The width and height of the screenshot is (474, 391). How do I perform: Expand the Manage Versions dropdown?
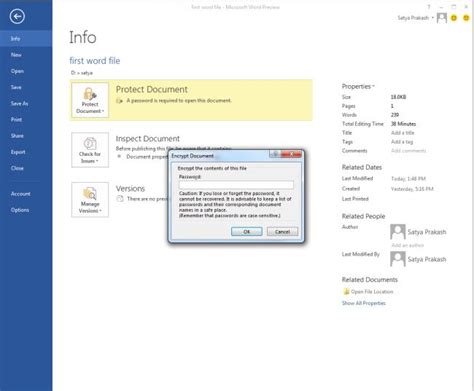pyautogui.click(x=90, y=200)
